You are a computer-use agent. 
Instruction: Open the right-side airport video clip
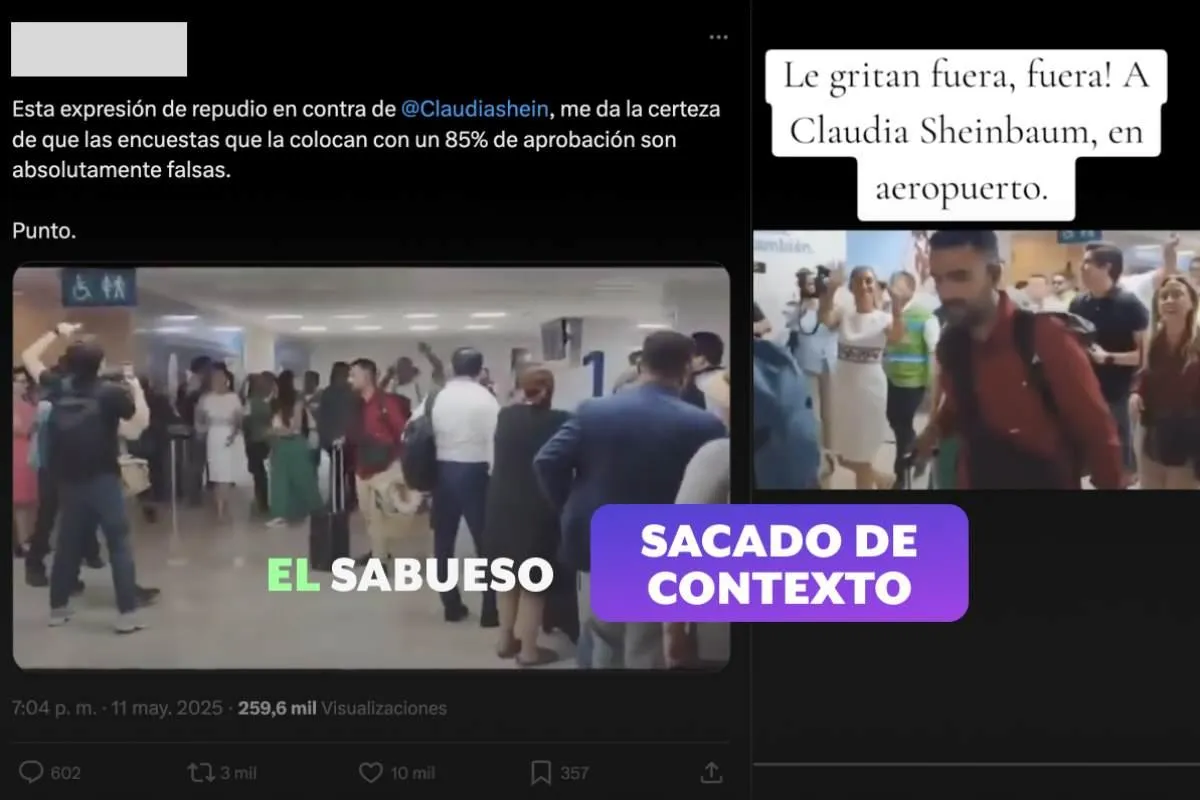(x=976, y=360)
